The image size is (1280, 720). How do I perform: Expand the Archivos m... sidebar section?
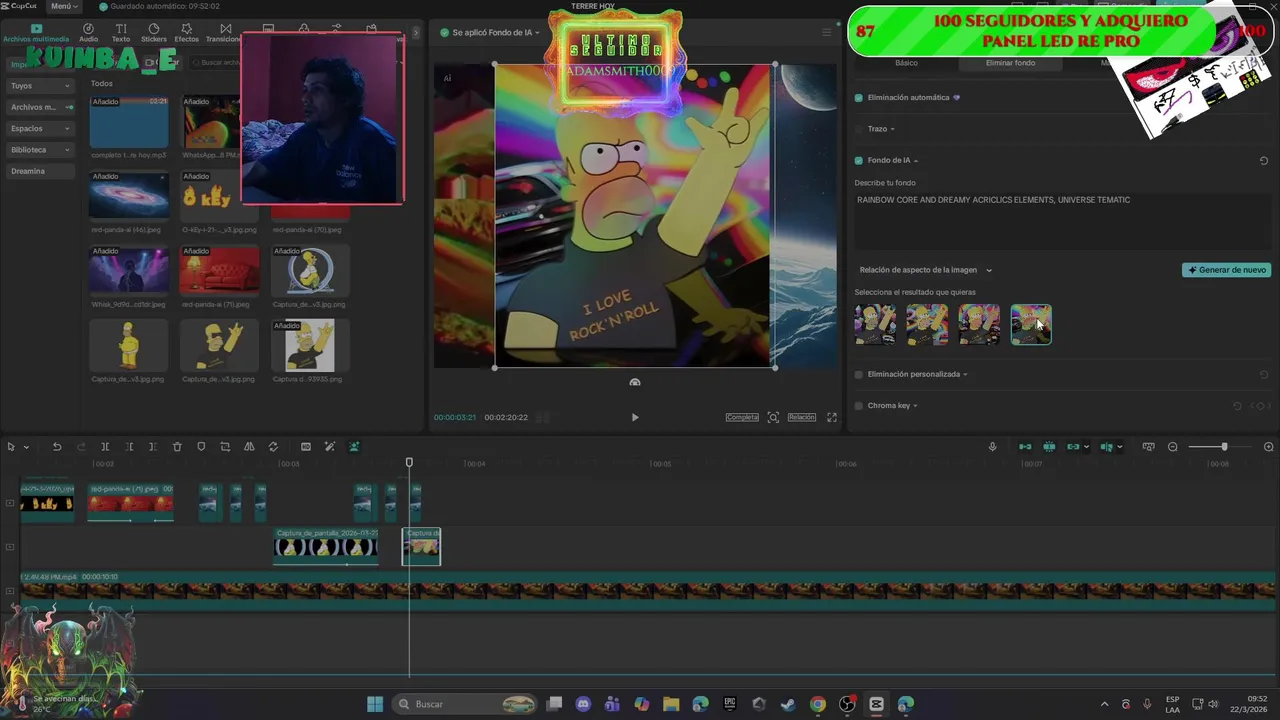[x=40, y=107]
